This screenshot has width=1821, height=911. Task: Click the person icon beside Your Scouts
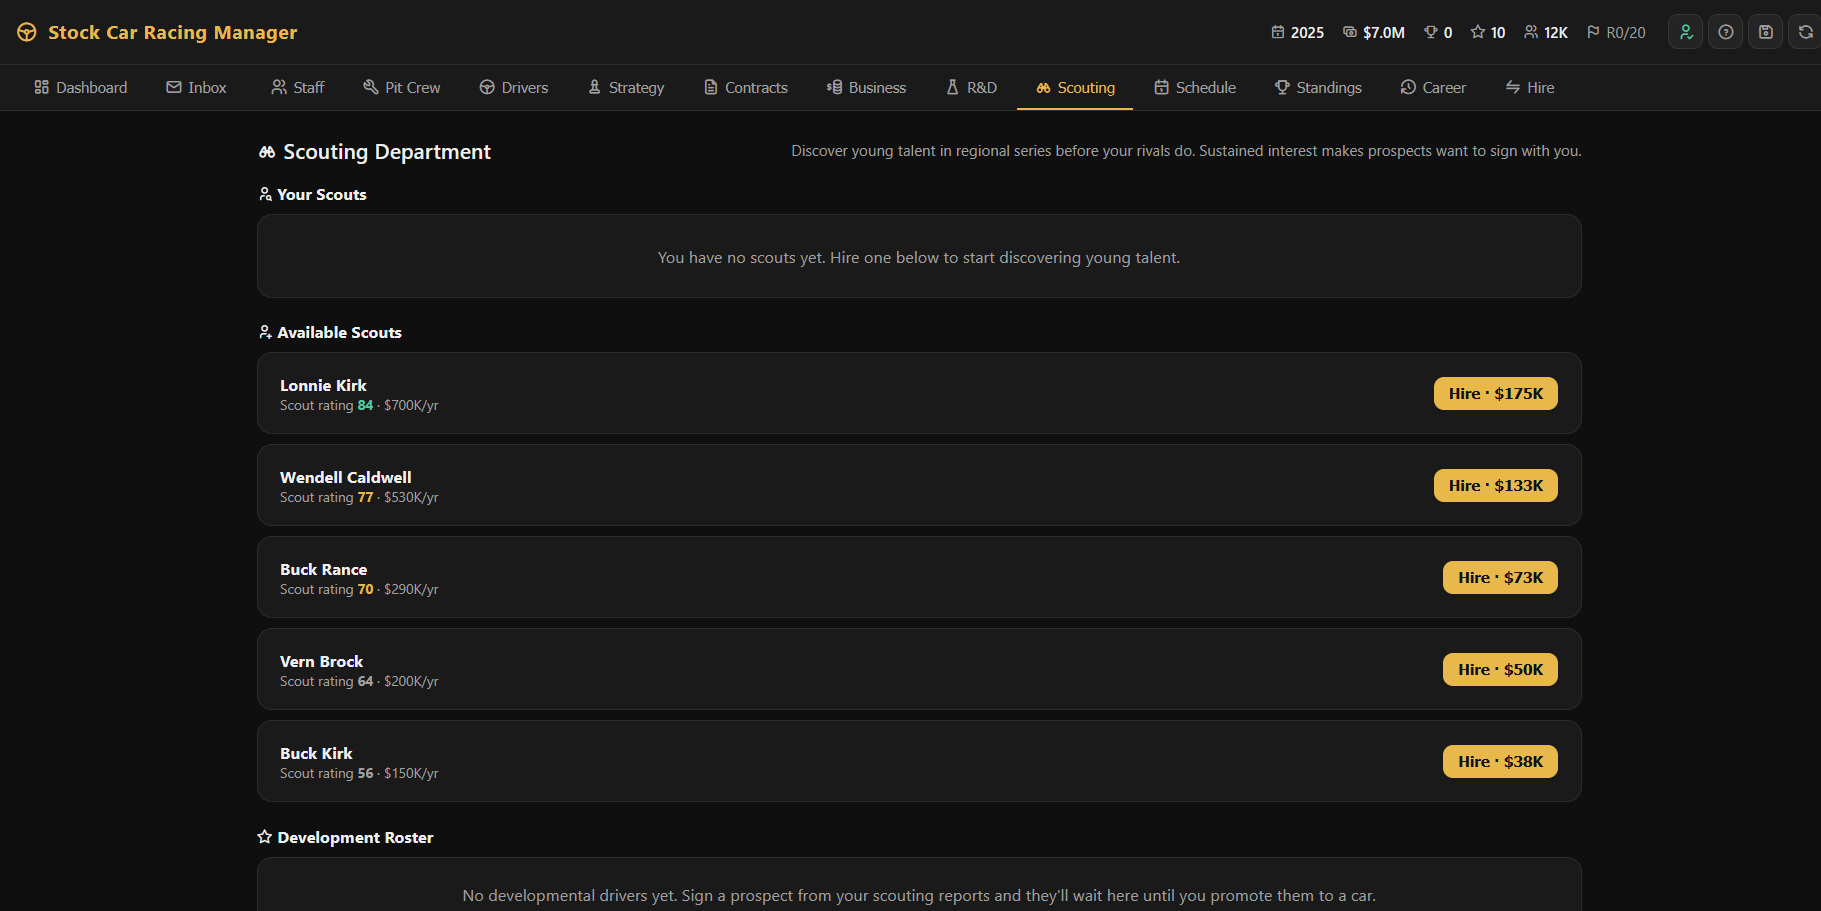[x=265, y=194]
